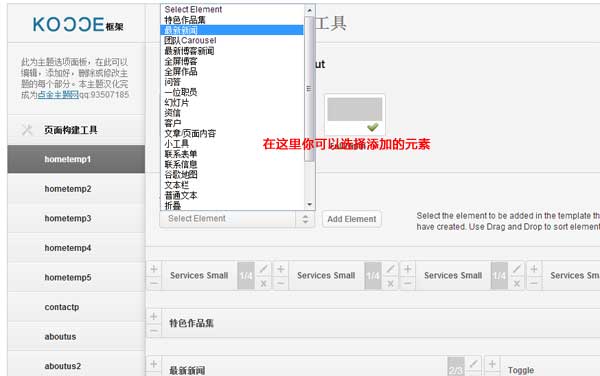Edit second Services Small with pencil icon

(x=390, y=269)
